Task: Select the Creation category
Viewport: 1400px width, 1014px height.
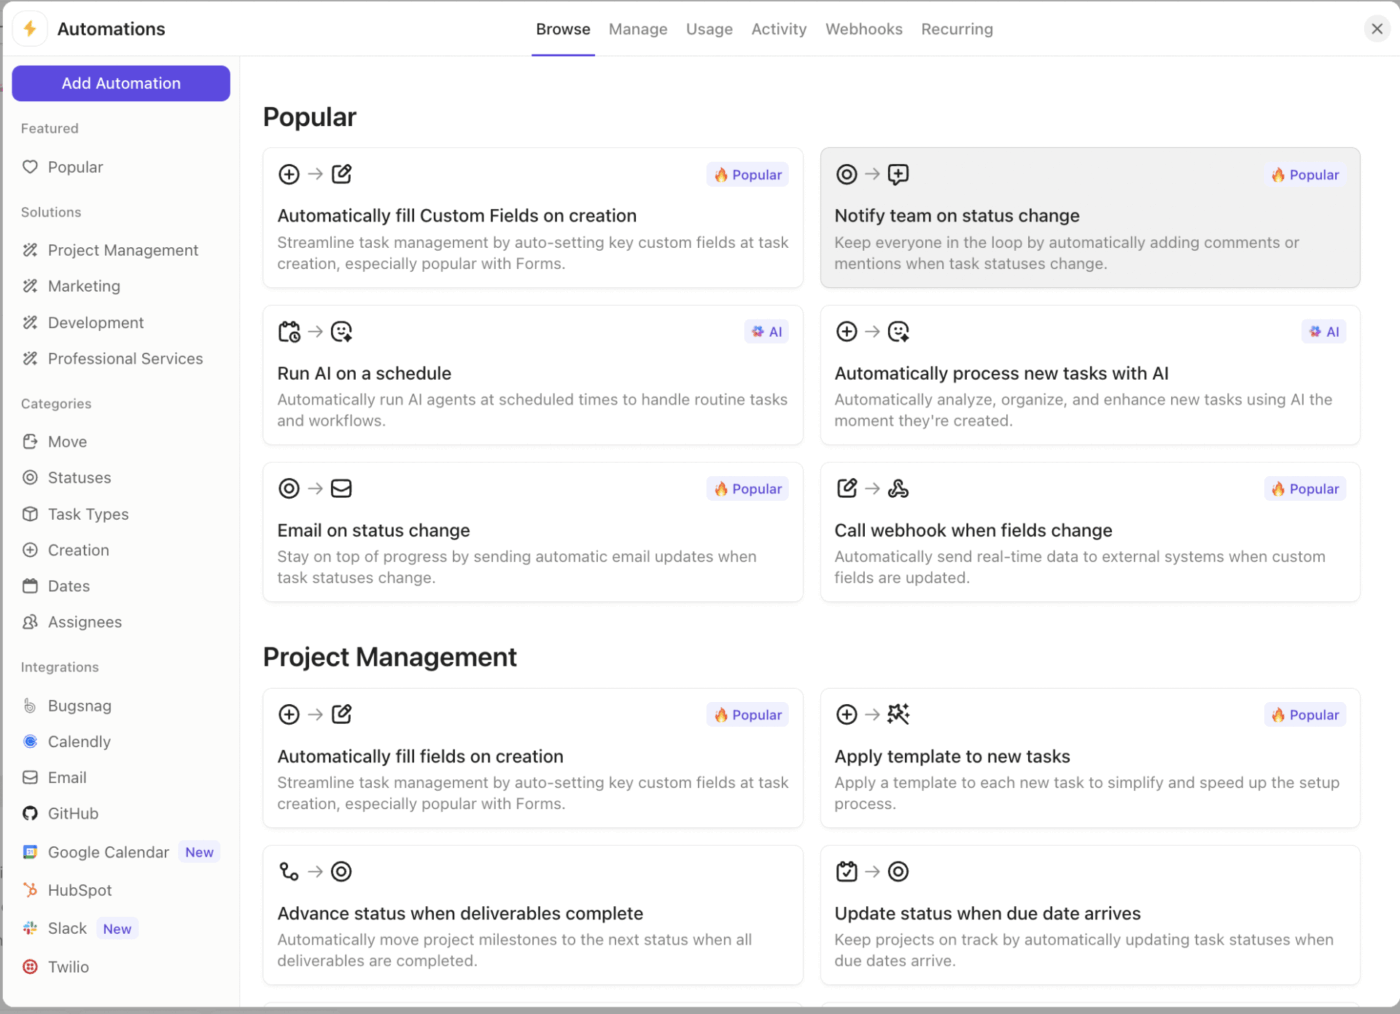Action: (x=78, y=550)
